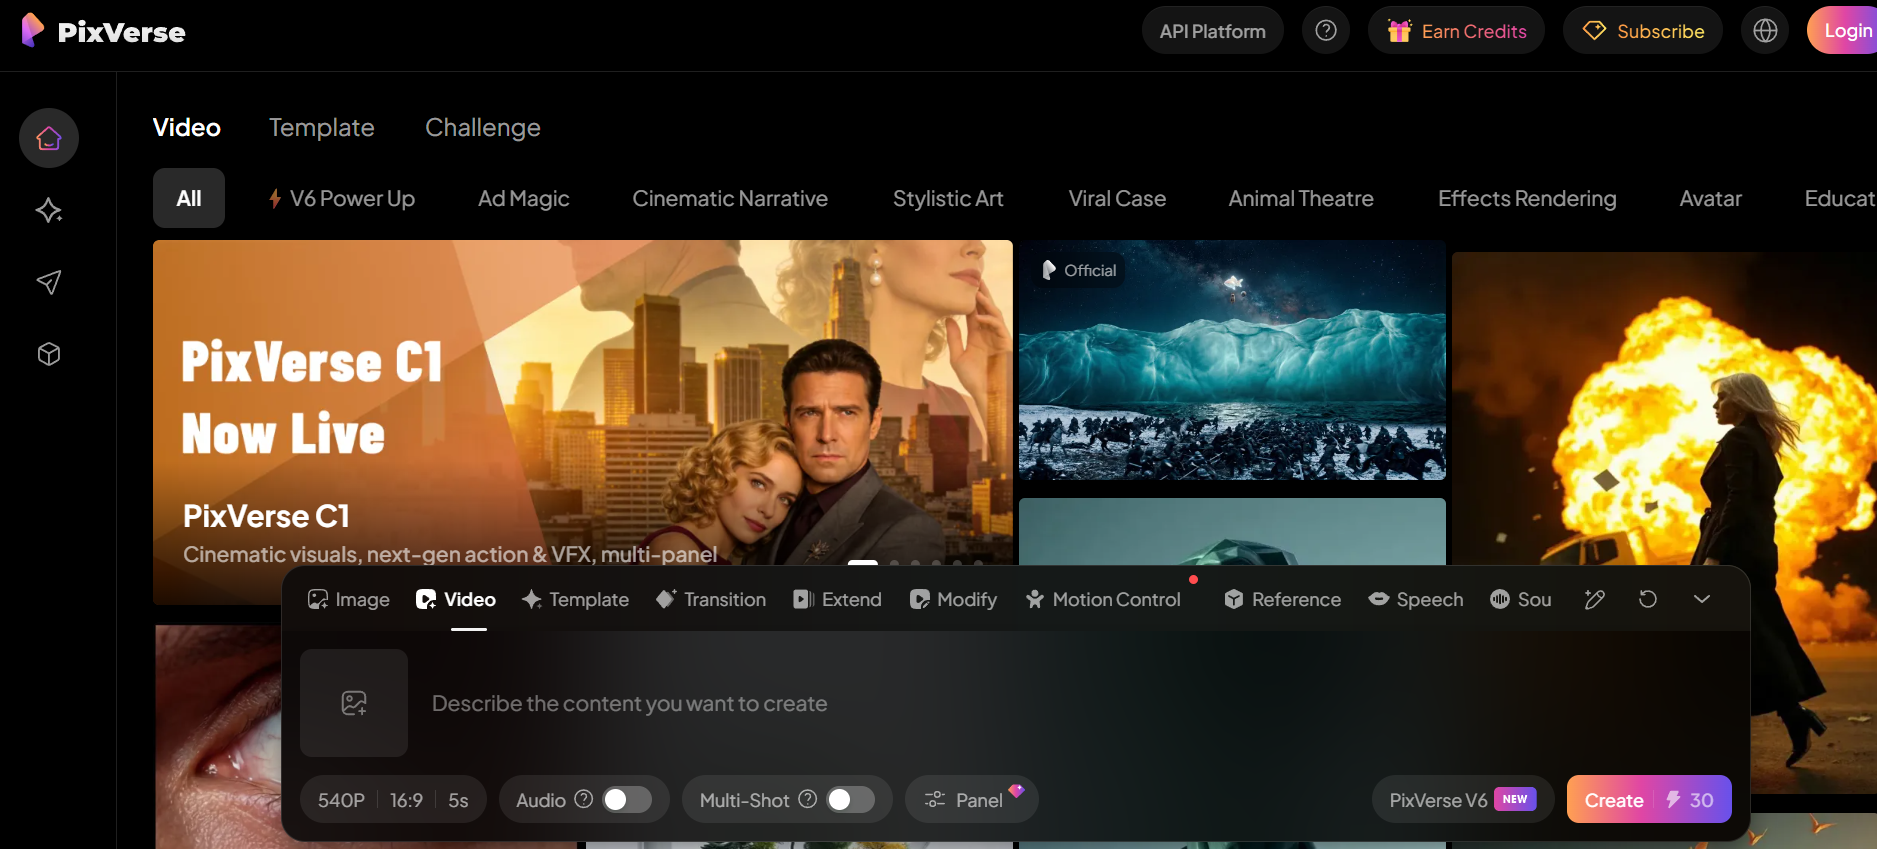Open the Panel settings
Viewport: 1877px width, 849px height.
pos(972,800)
